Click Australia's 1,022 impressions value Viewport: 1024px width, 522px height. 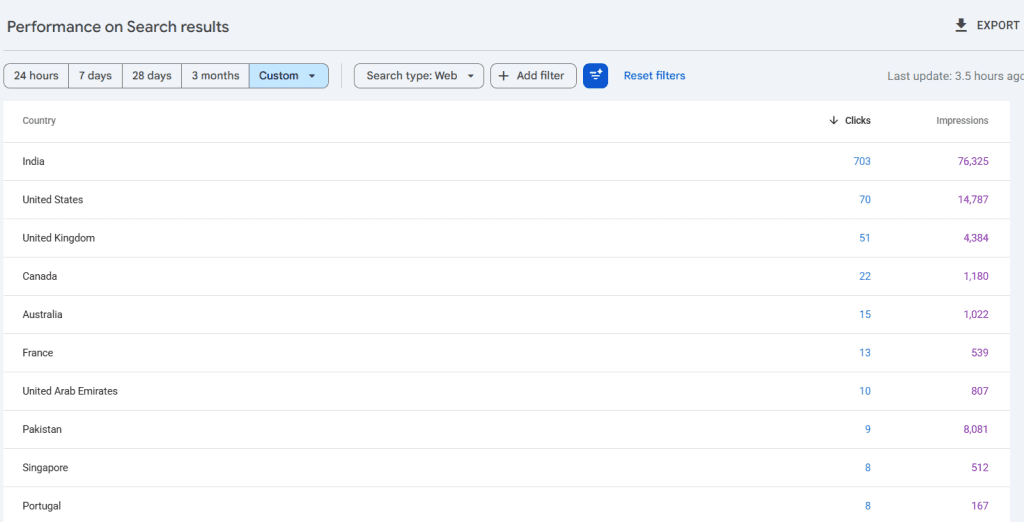pyautogui.click(x=976, y=314)
